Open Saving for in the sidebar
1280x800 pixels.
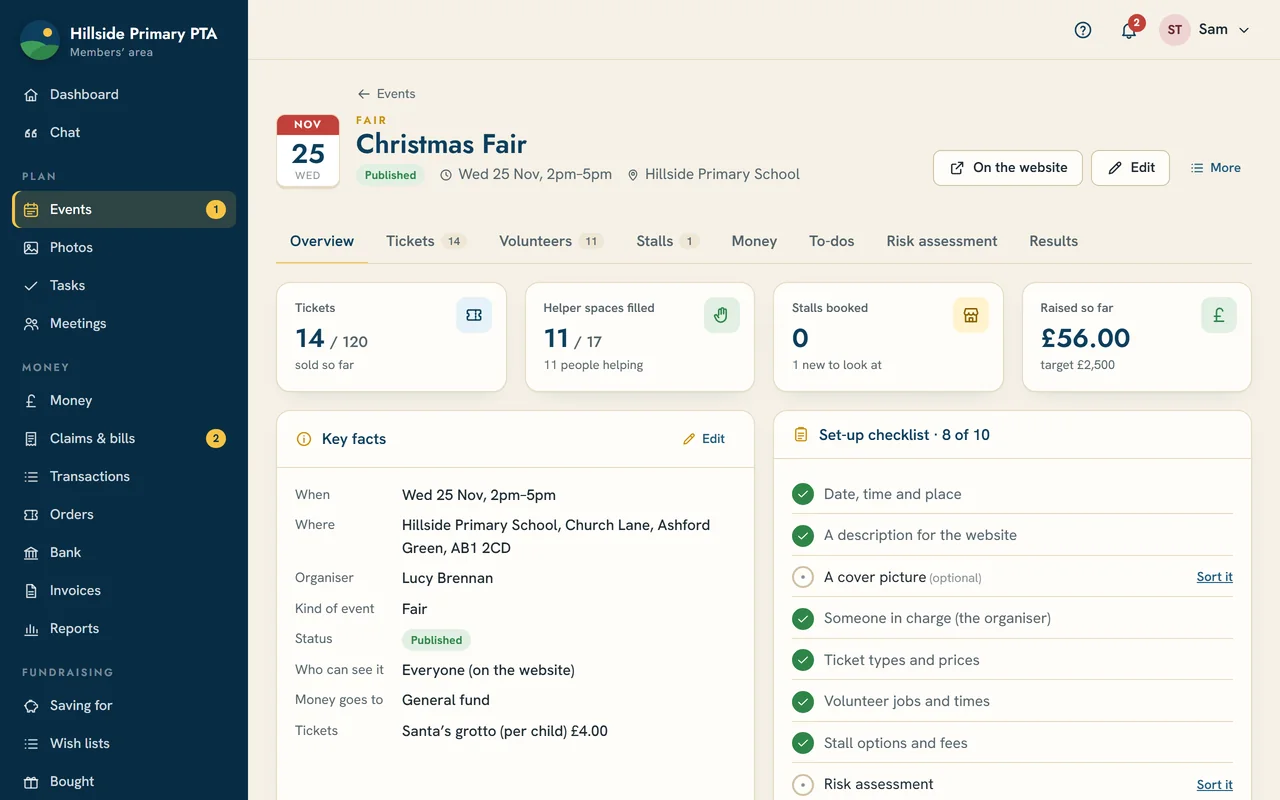(x=124, y=705)
